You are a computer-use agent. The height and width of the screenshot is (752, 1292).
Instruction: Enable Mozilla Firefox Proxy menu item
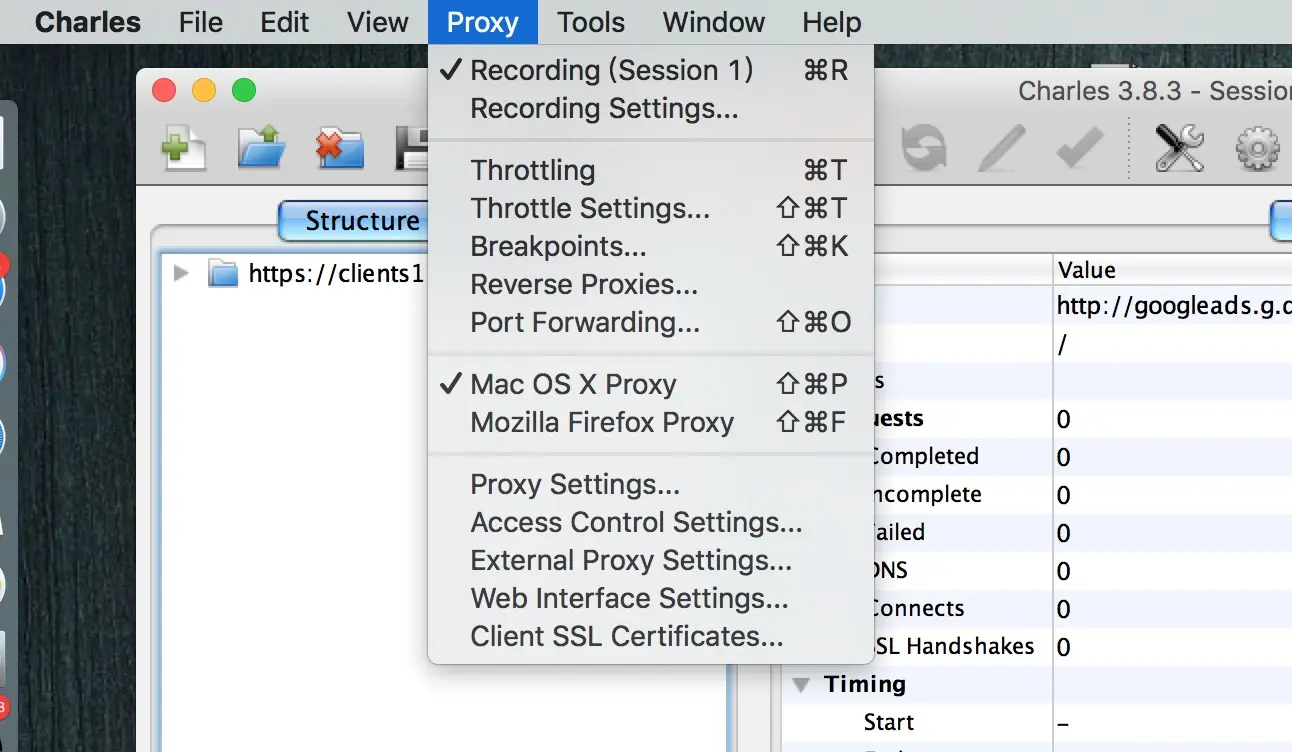click(x=650, y=422)
